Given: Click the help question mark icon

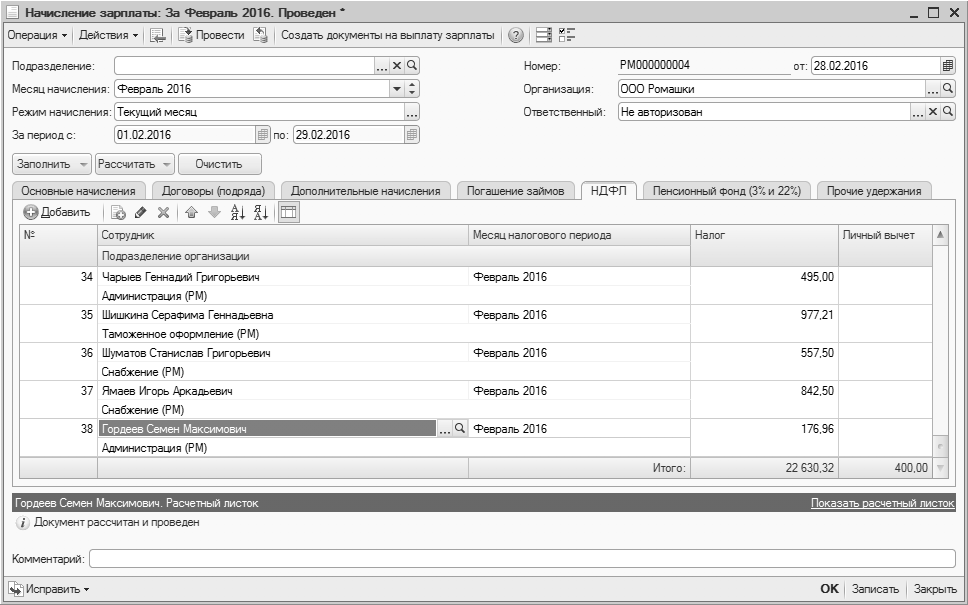Looking at the screenshot, I should (516, 35).
